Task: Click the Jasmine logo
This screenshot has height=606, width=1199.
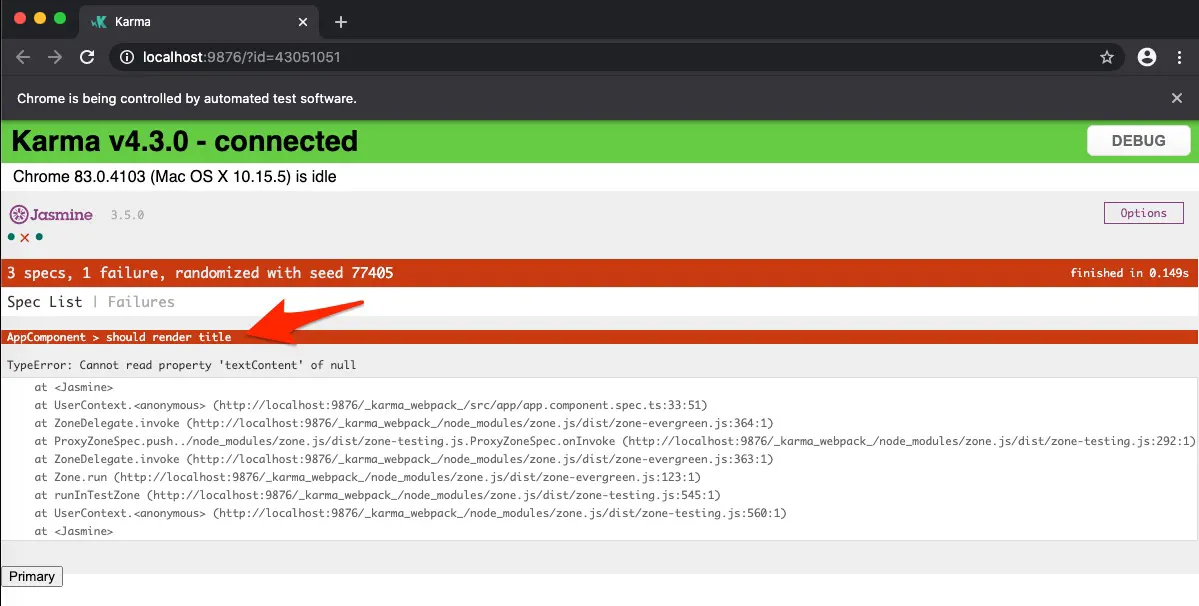Action: point(51,214)
